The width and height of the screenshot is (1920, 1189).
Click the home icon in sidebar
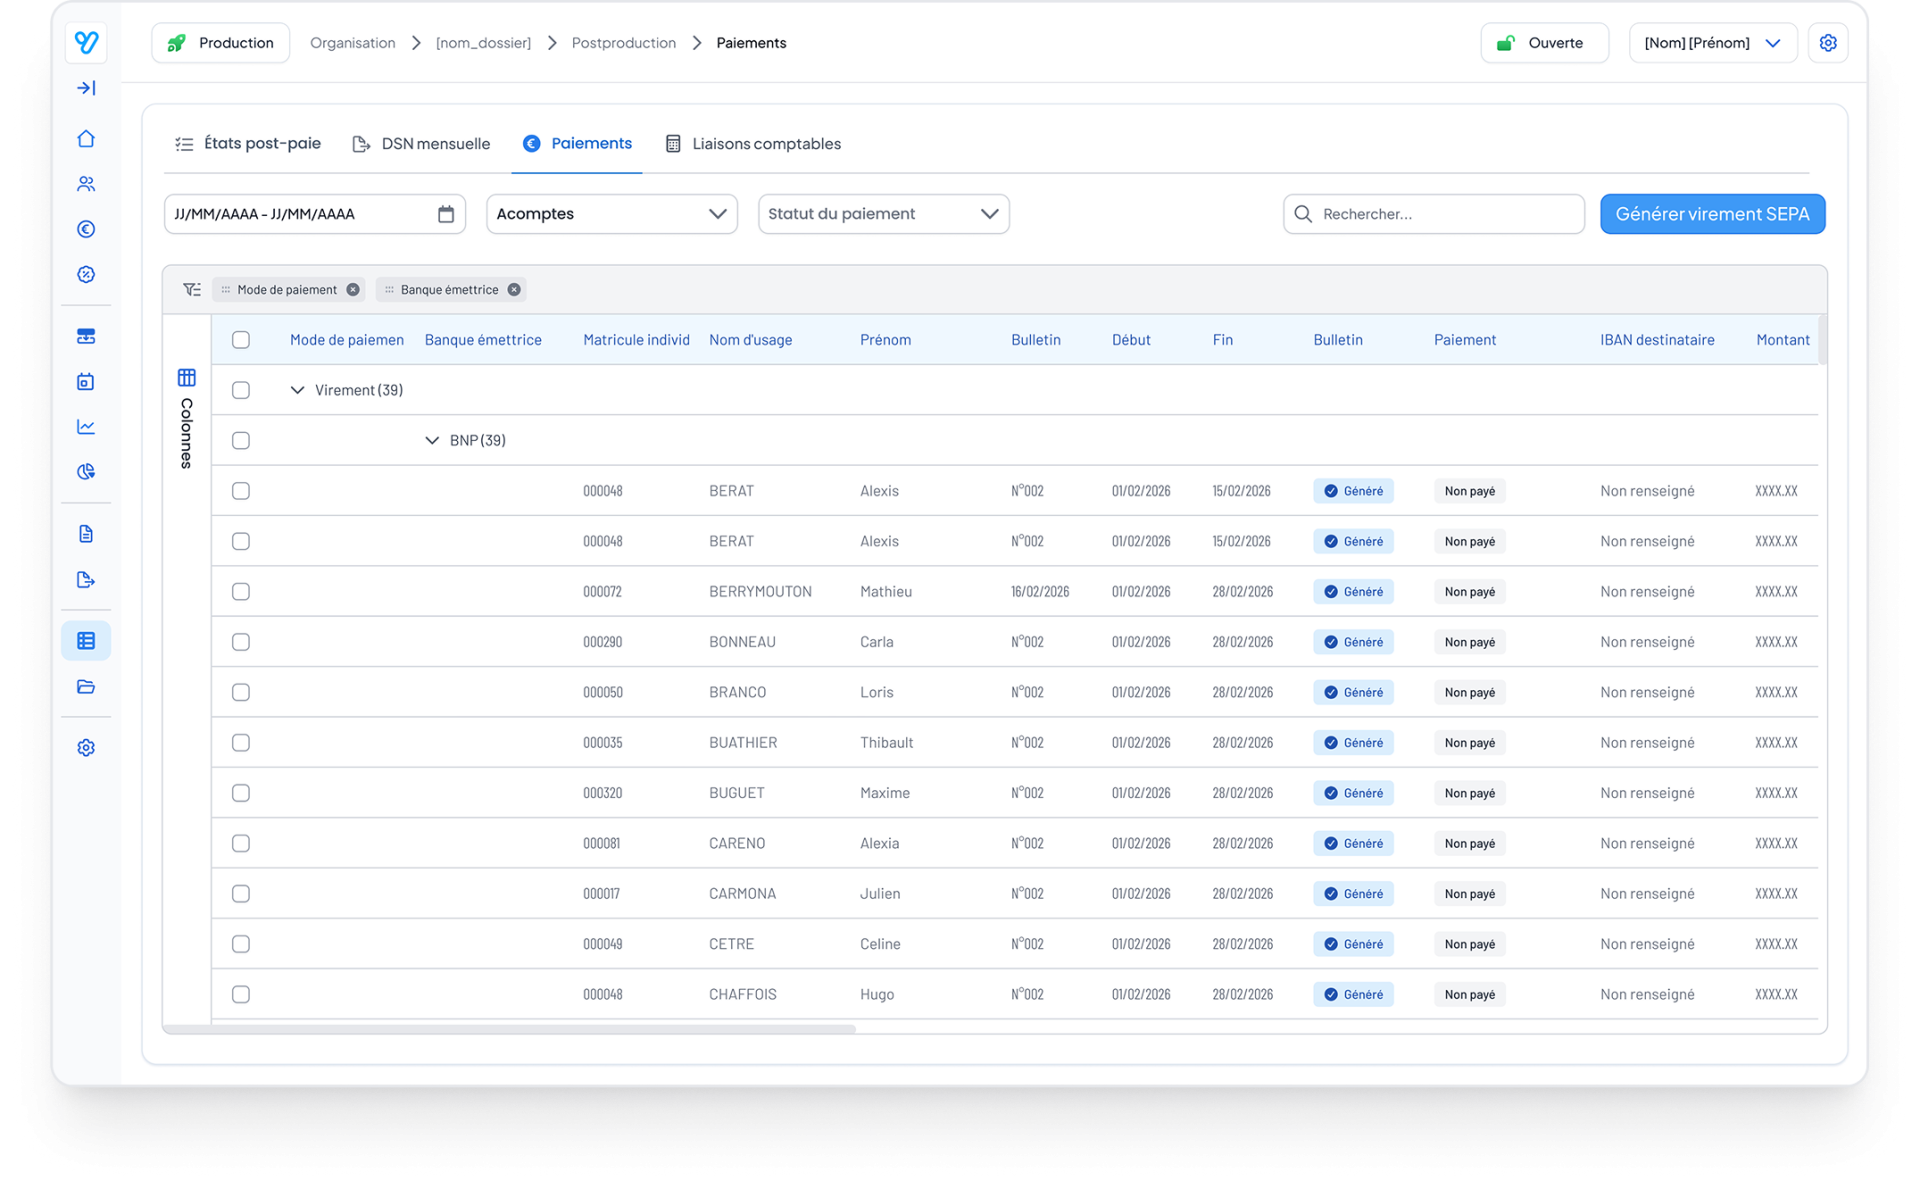[86, 139]
